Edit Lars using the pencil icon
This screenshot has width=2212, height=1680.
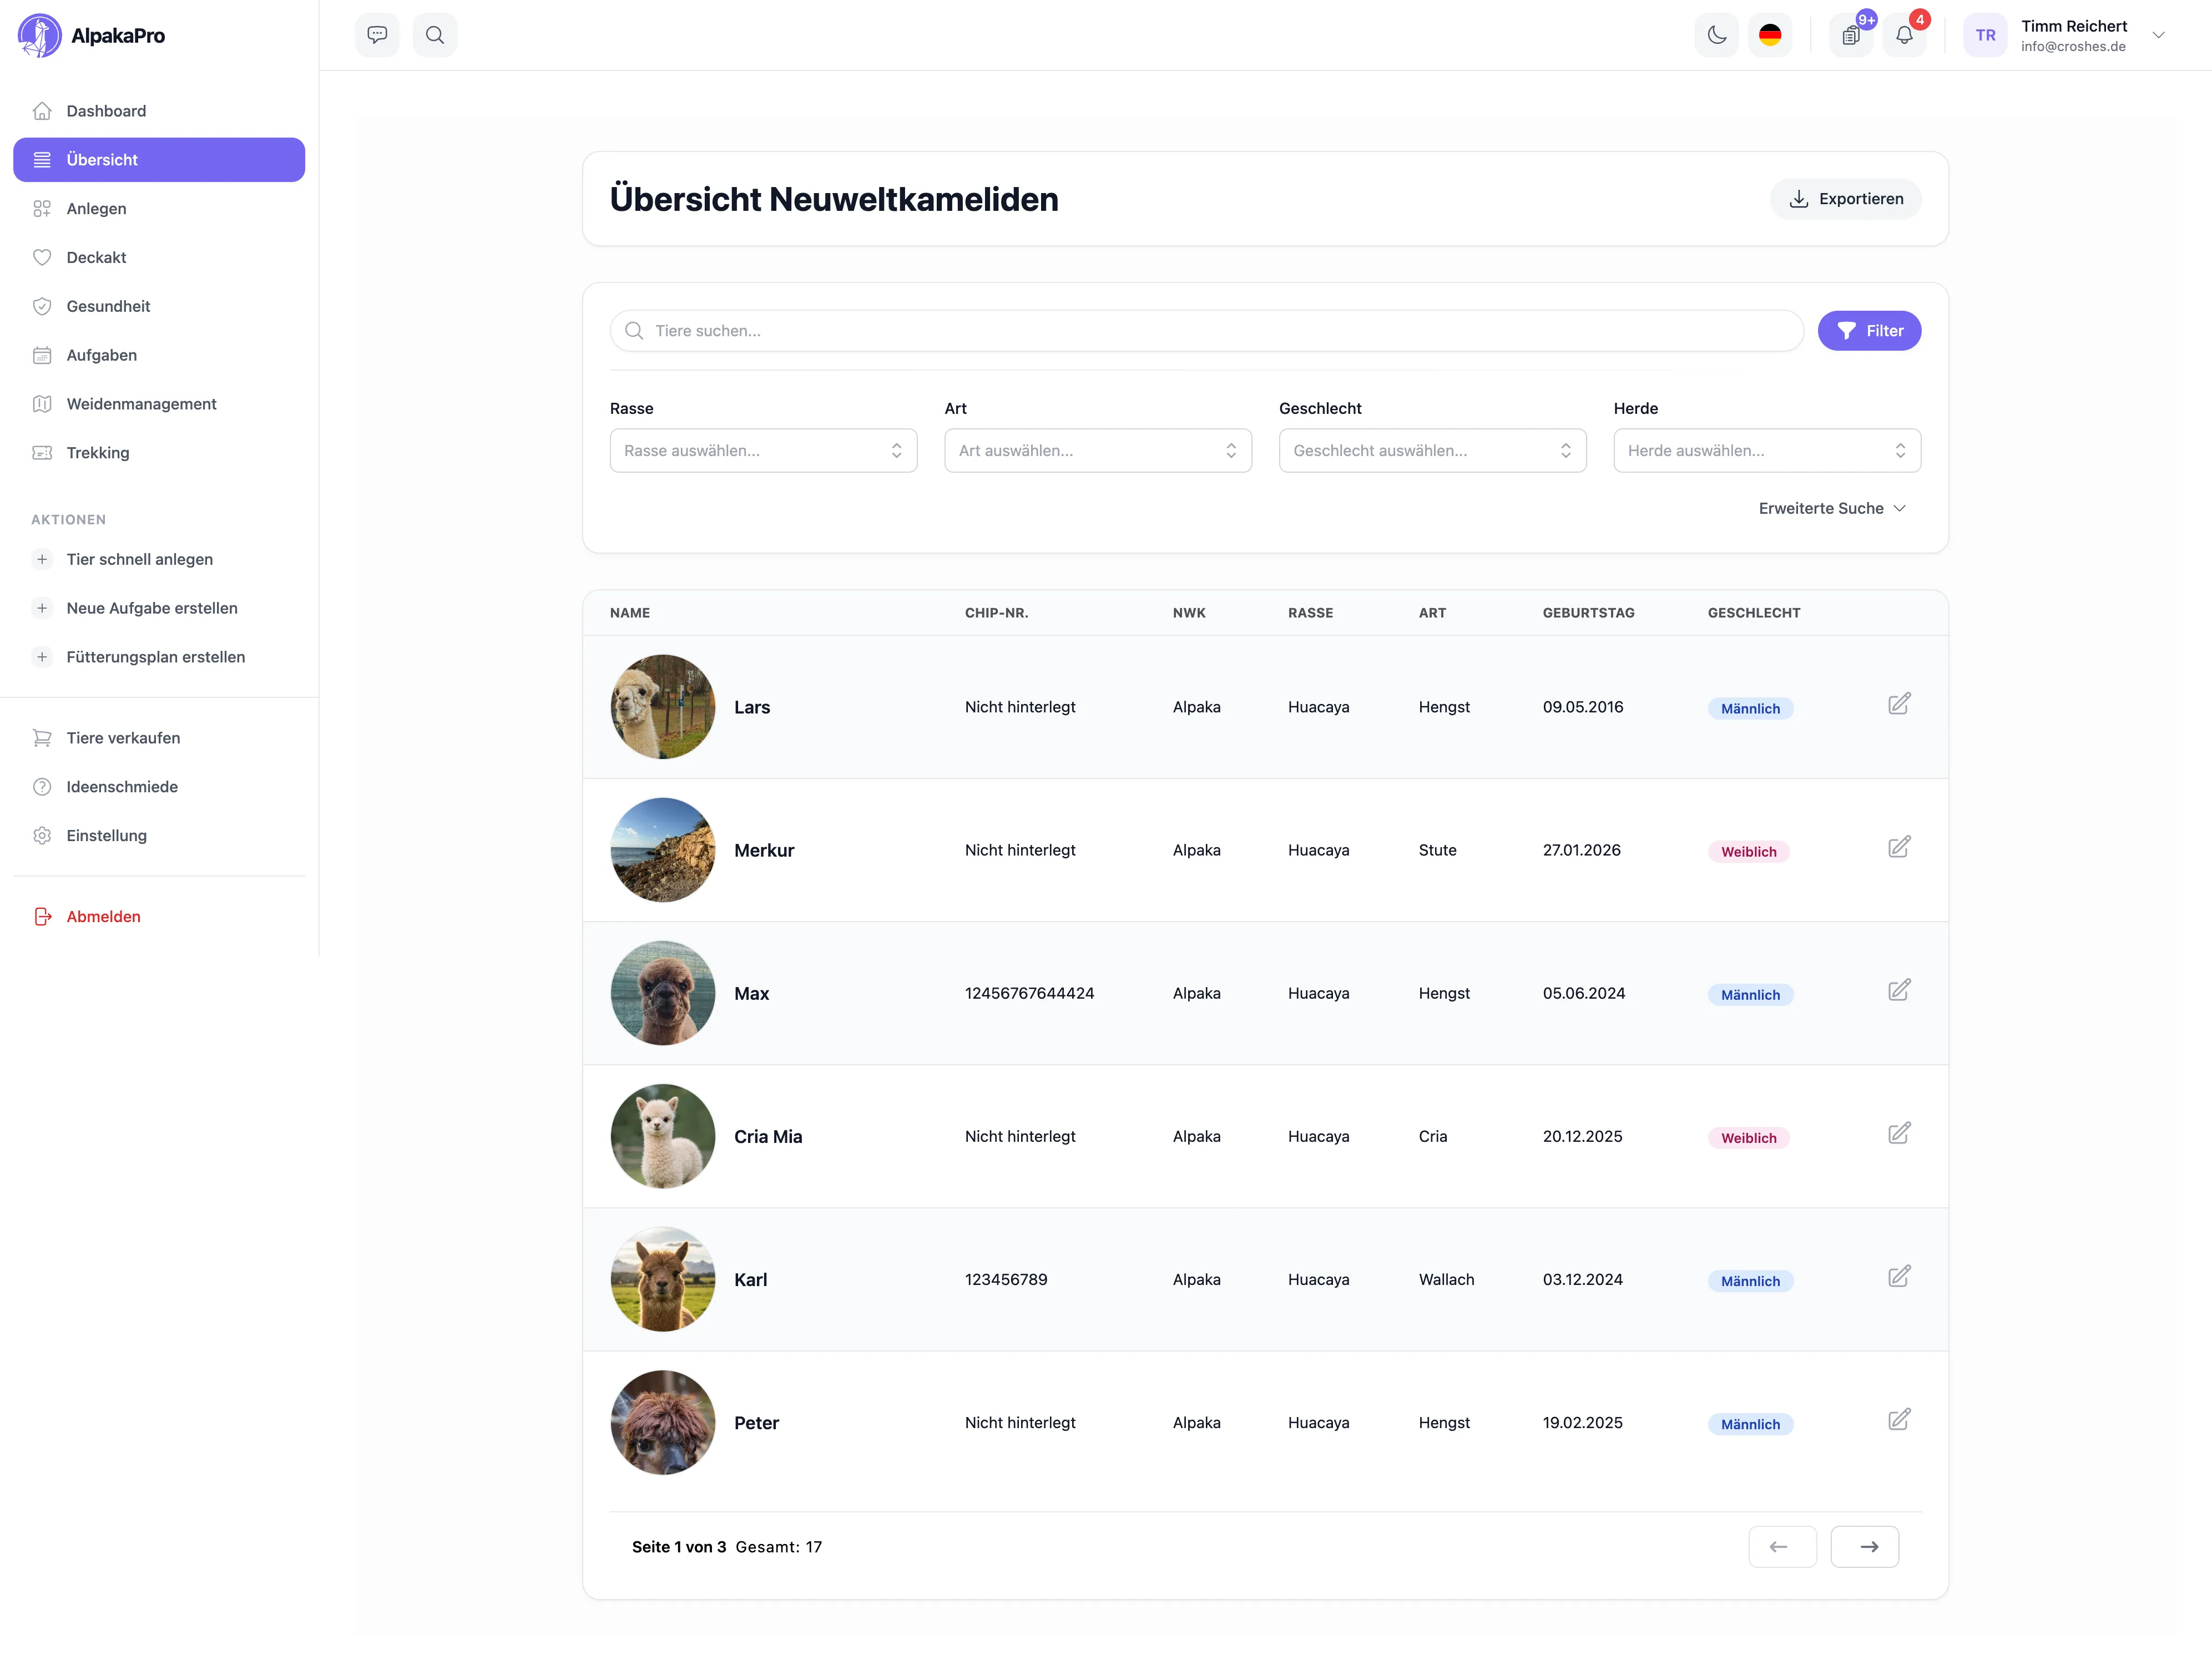(1899, 704)
